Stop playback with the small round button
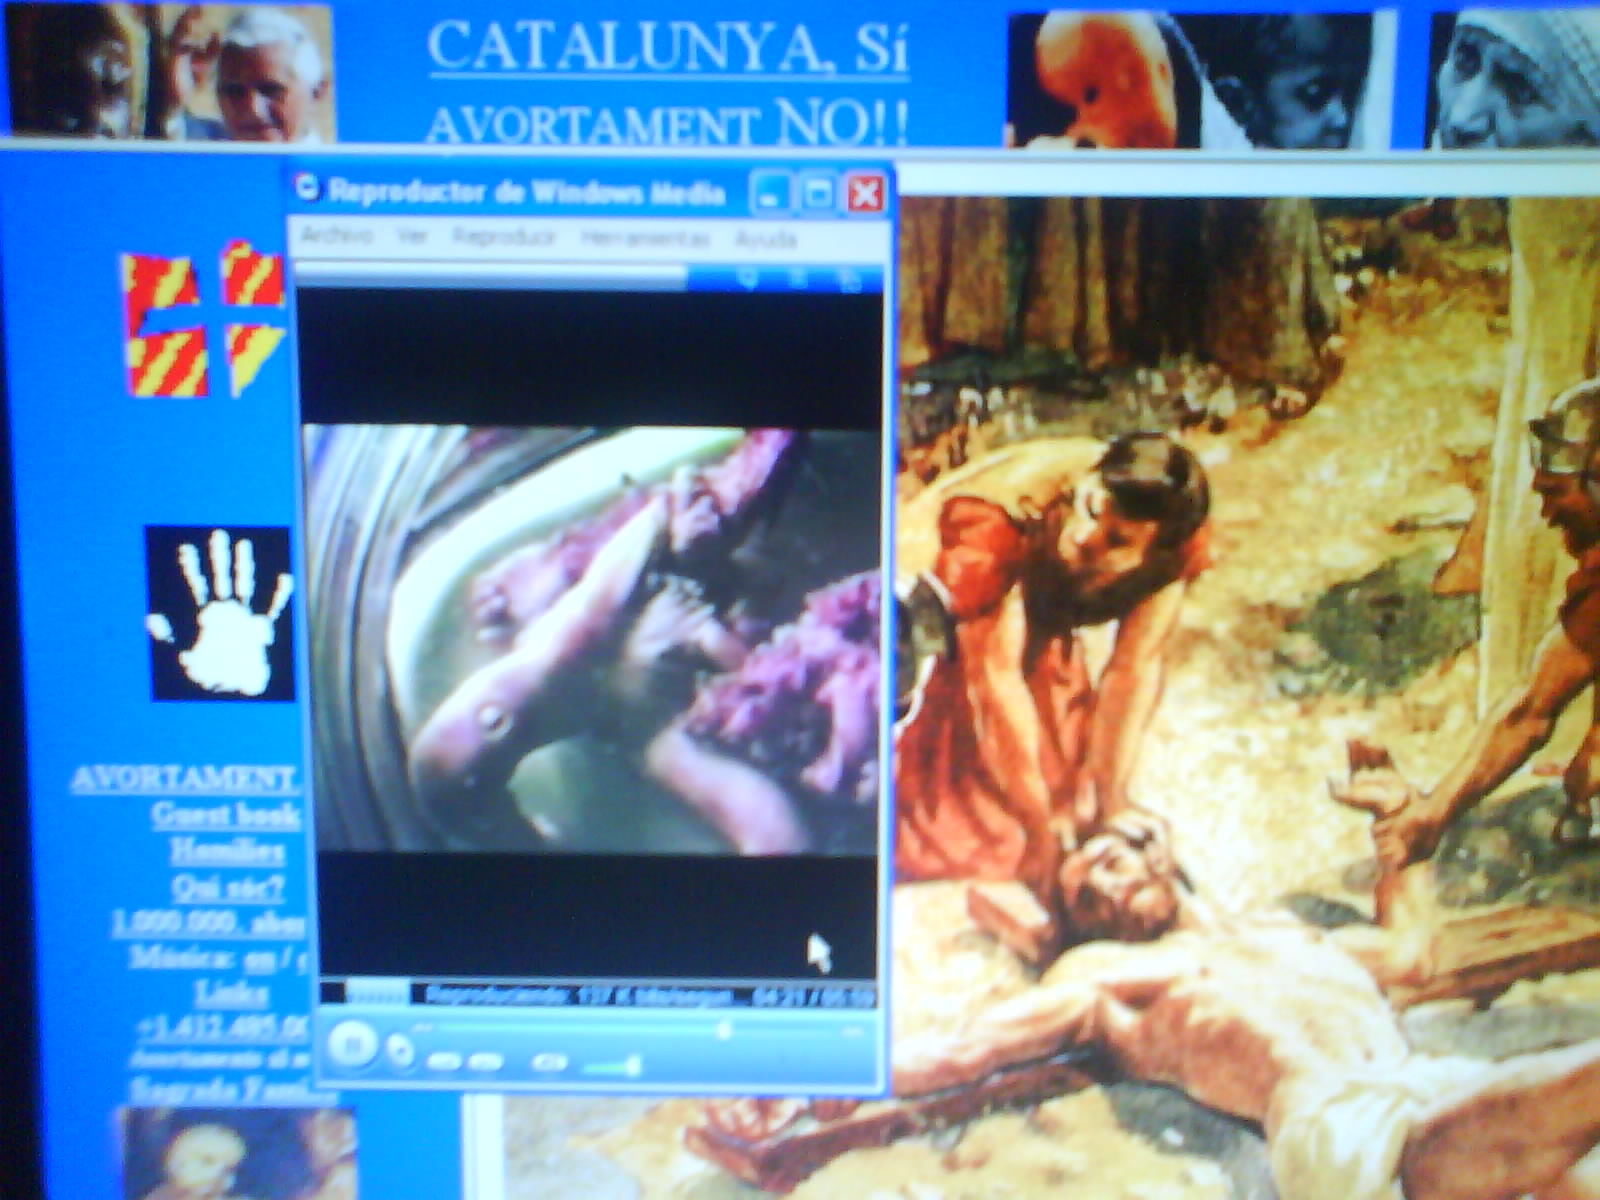Image resolution: width=1600 pixels, height=1200 pixels. 400,1051
